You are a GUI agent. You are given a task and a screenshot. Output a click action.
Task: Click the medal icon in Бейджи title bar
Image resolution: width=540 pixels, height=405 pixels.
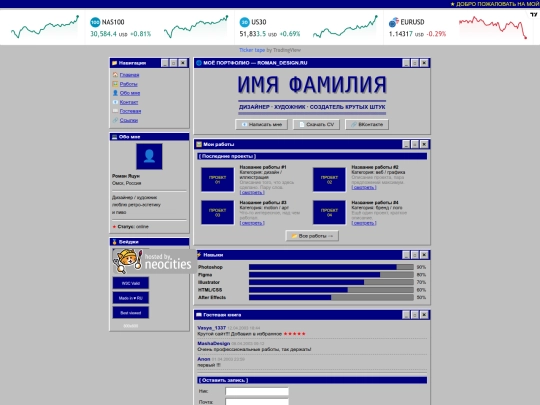(115, 242)
